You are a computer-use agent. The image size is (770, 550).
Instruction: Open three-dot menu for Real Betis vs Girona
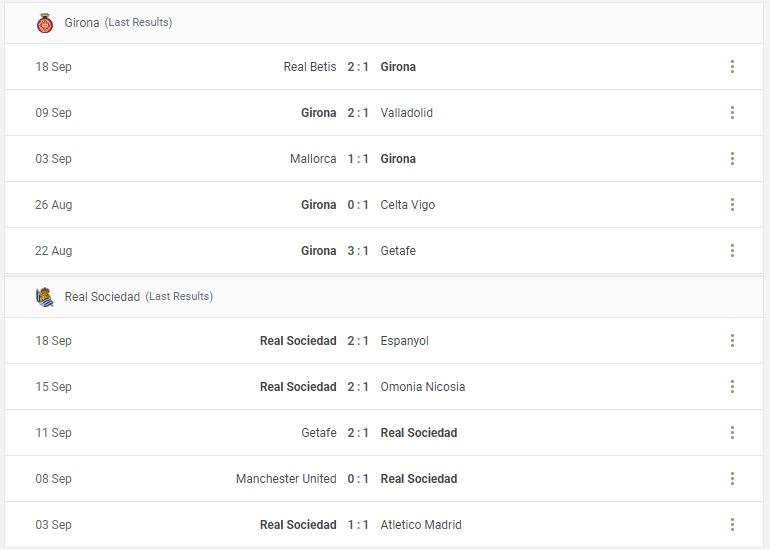coord(732,67)
